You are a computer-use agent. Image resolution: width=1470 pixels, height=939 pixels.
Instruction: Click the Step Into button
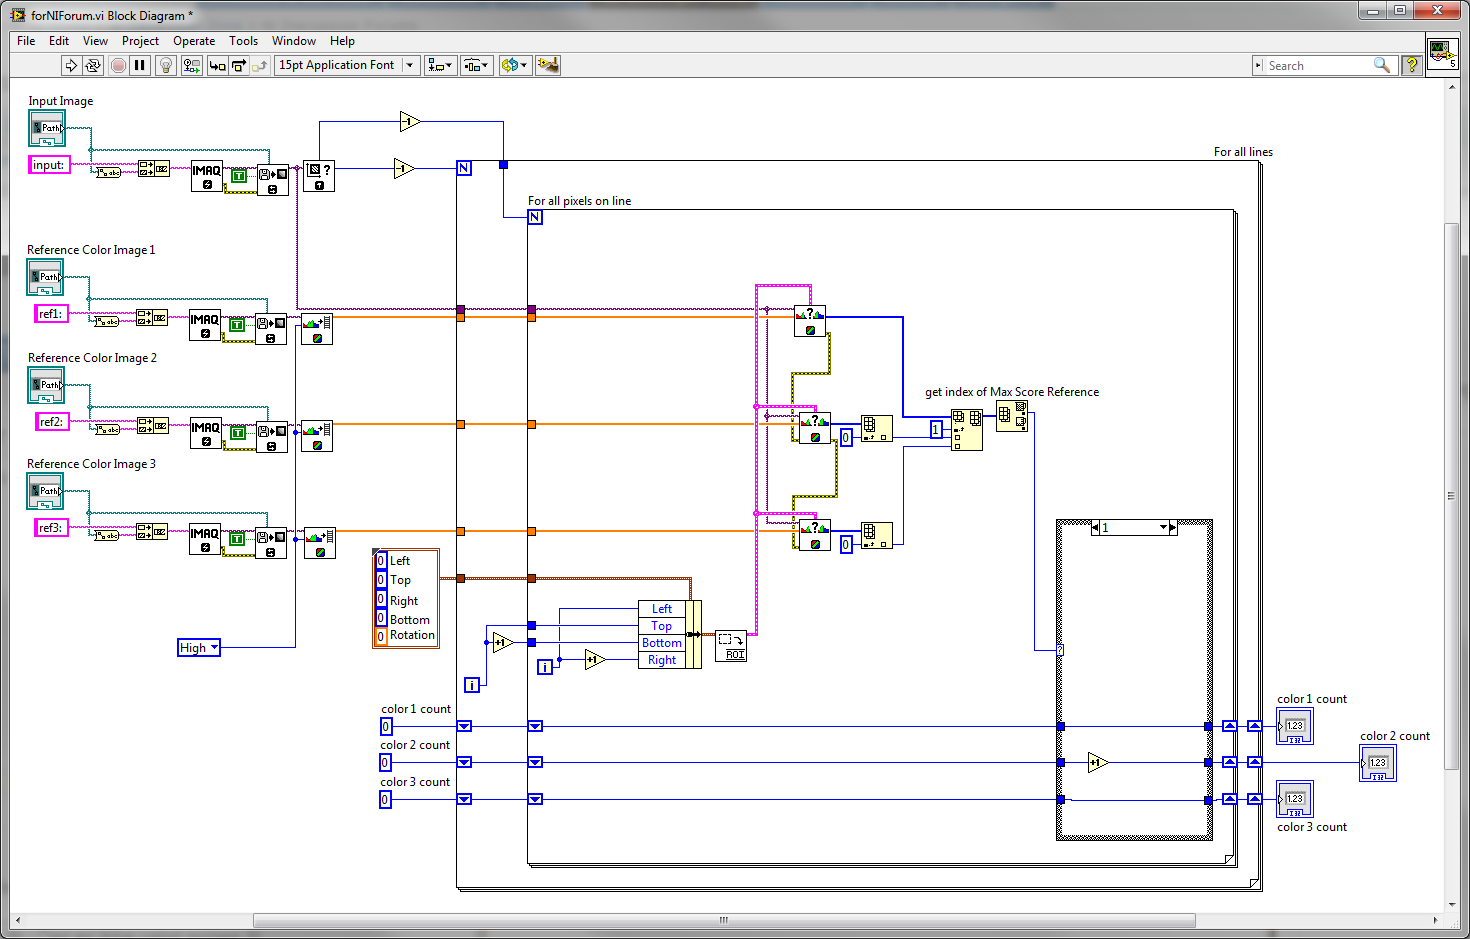pos(217,65)
